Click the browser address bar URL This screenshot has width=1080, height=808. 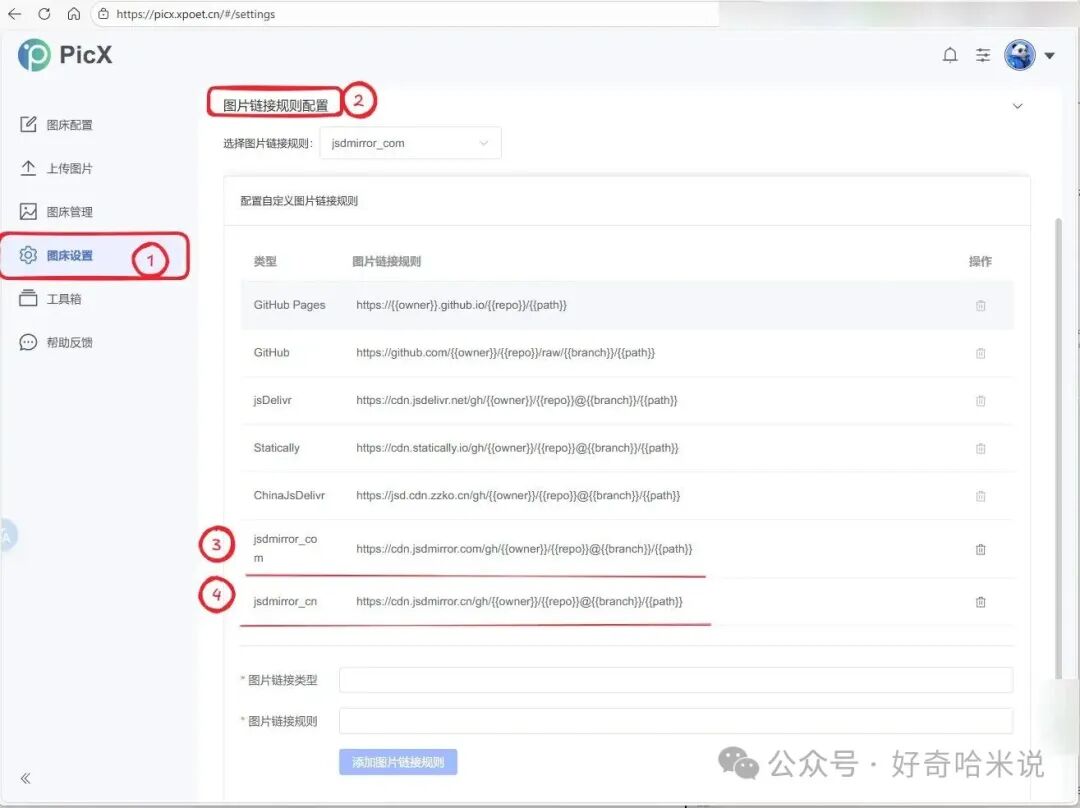tap(196, 14)
